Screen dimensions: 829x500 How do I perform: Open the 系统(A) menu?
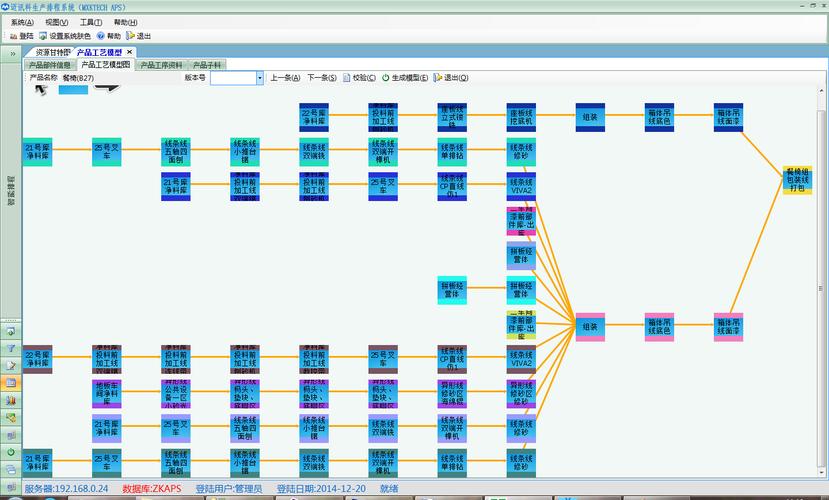click(22, 22)
